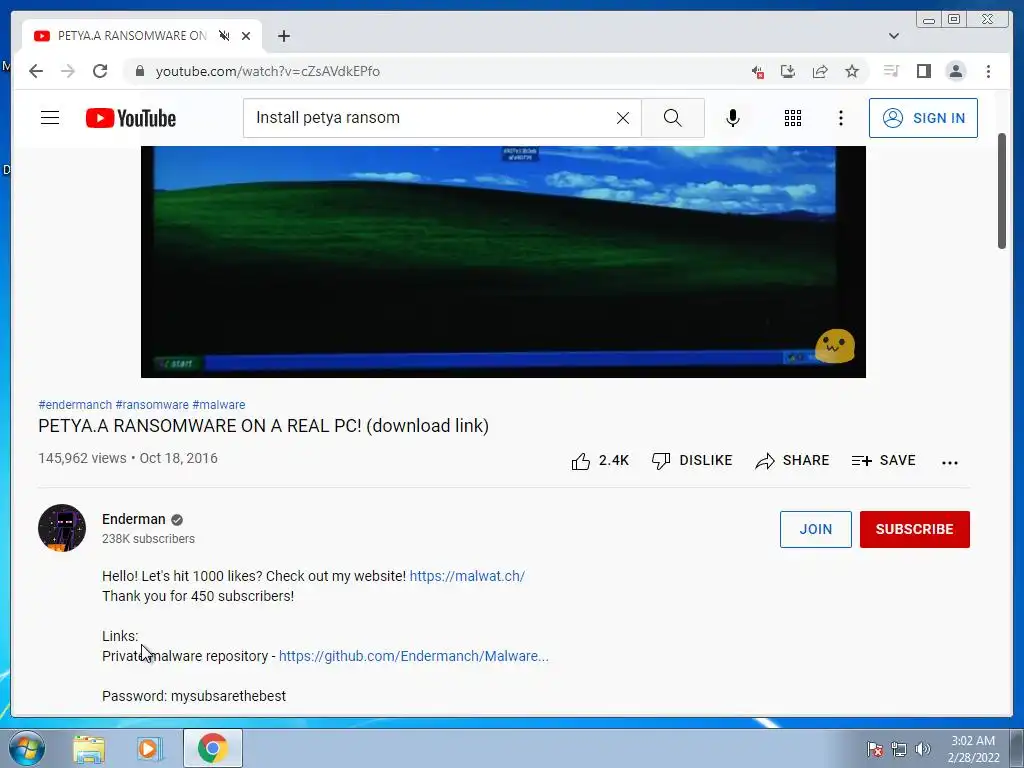The height and width of the screenshot is (768, 1024).
Task: Click the #endermanch hashtag
Action: point(75,405)
